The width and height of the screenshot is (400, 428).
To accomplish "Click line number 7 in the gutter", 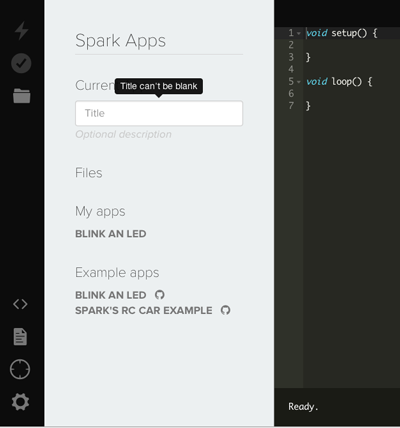I will click(291, 106).
